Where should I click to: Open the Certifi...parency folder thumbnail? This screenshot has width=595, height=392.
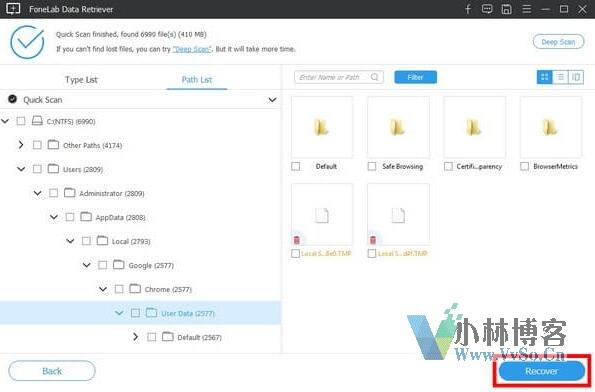tap(474, 127)
